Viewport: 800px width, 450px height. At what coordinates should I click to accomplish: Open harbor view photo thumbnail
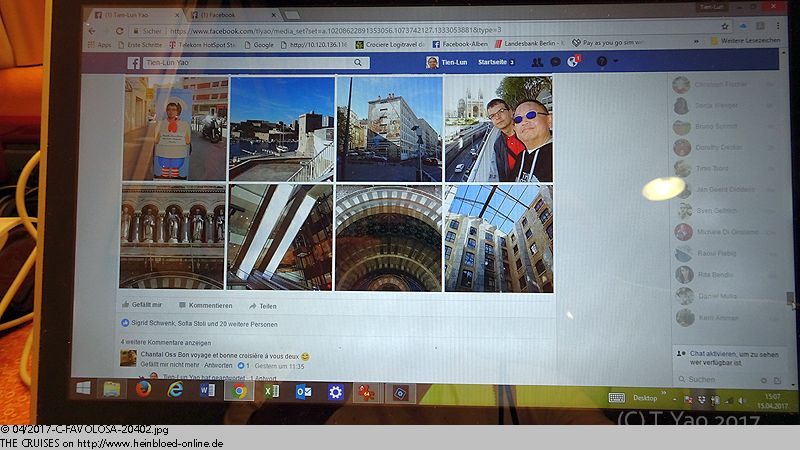282,129
